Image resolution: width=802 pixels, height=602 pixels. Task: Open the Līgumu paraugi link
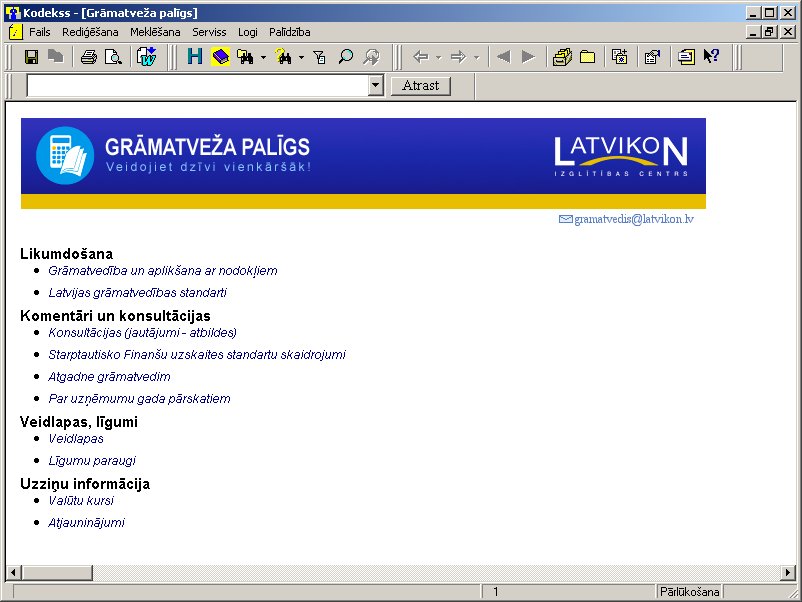tap(92, 460)
